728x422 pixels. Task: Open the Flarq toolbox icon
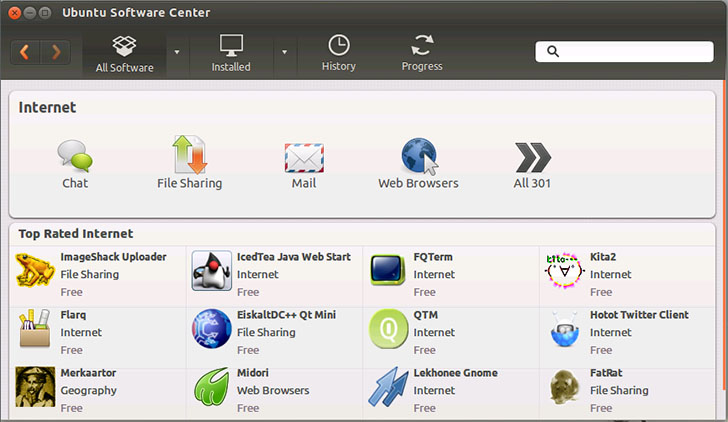point(34,329)
